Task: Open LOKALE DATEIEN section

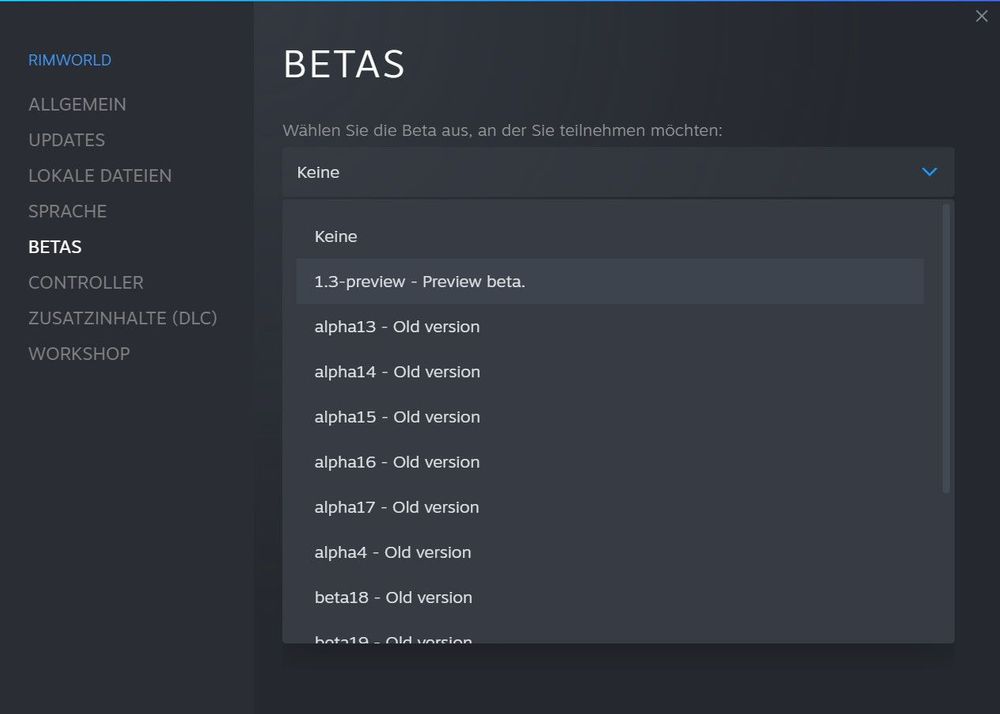Action: point(100,176)
